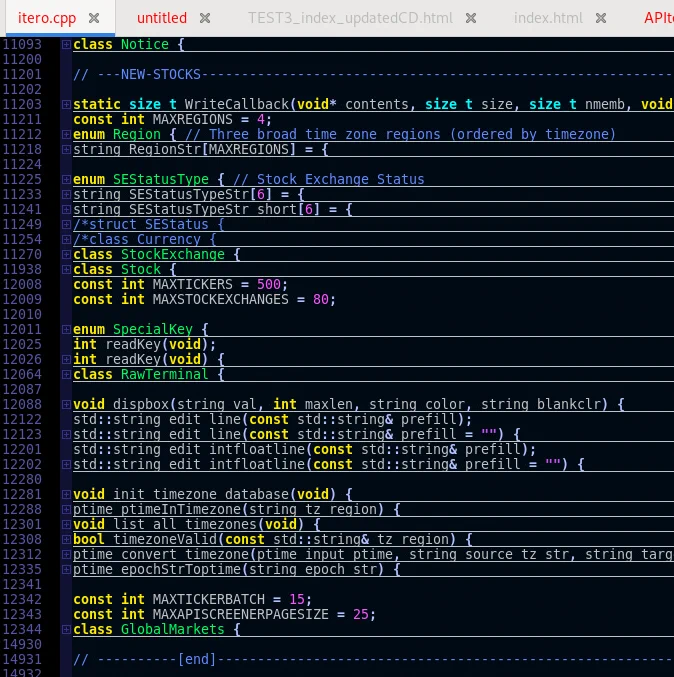Click the readKey prototype on line 12025
Screen dimensions: 674x677
144,345
